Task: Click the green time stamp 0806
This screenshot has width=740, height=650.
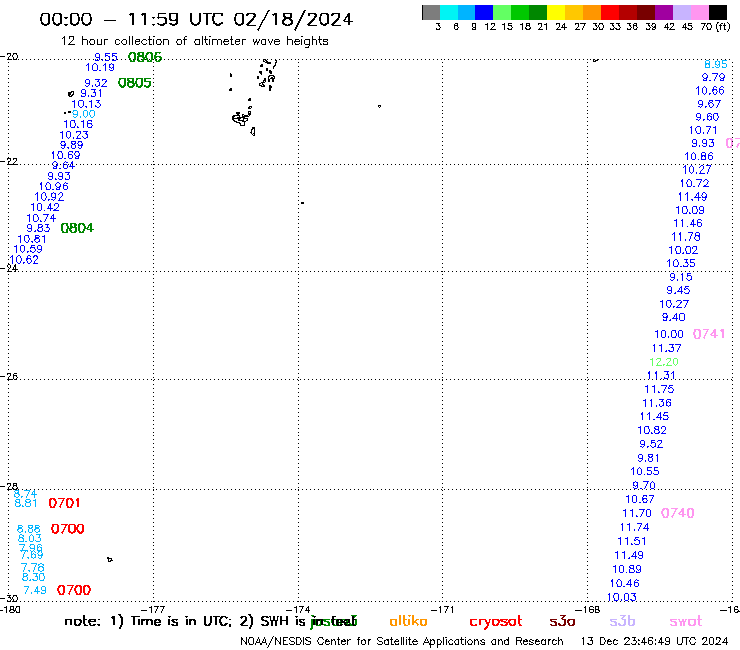Action: (x=145, y=57)
